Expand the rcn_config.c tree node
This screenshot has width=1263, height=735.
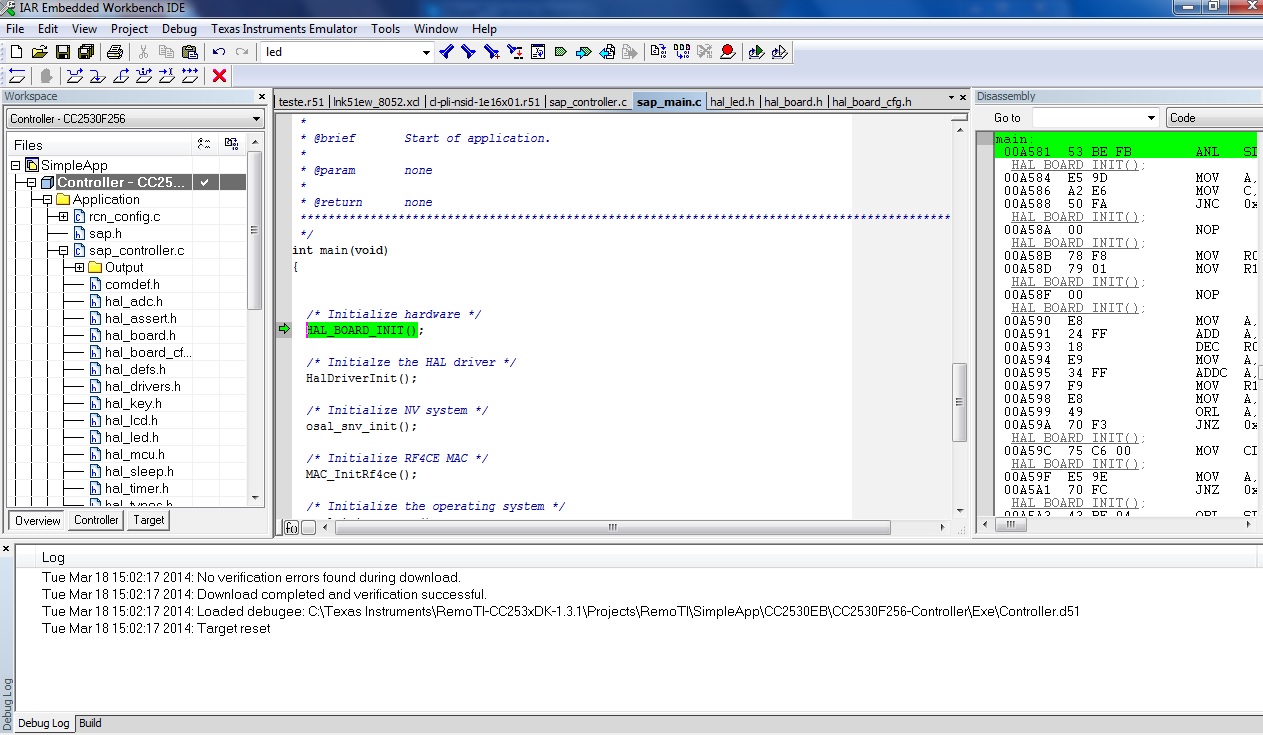[x=63, y=216]
